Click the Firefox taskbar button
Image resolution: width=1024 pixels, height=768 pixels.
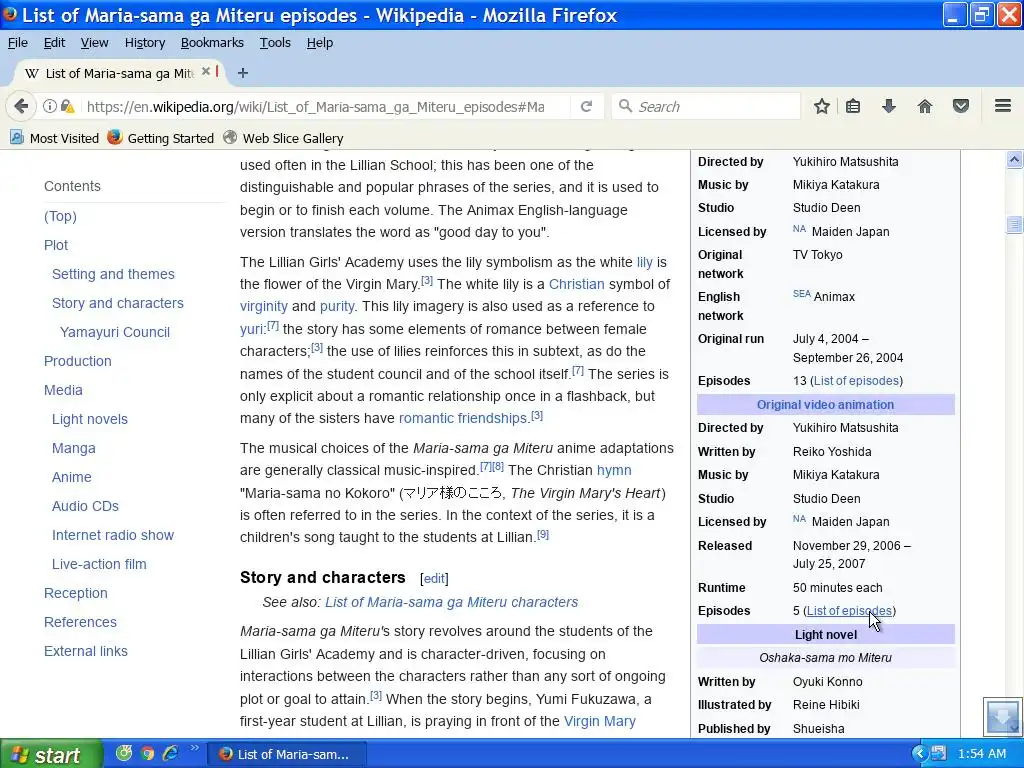287,754
